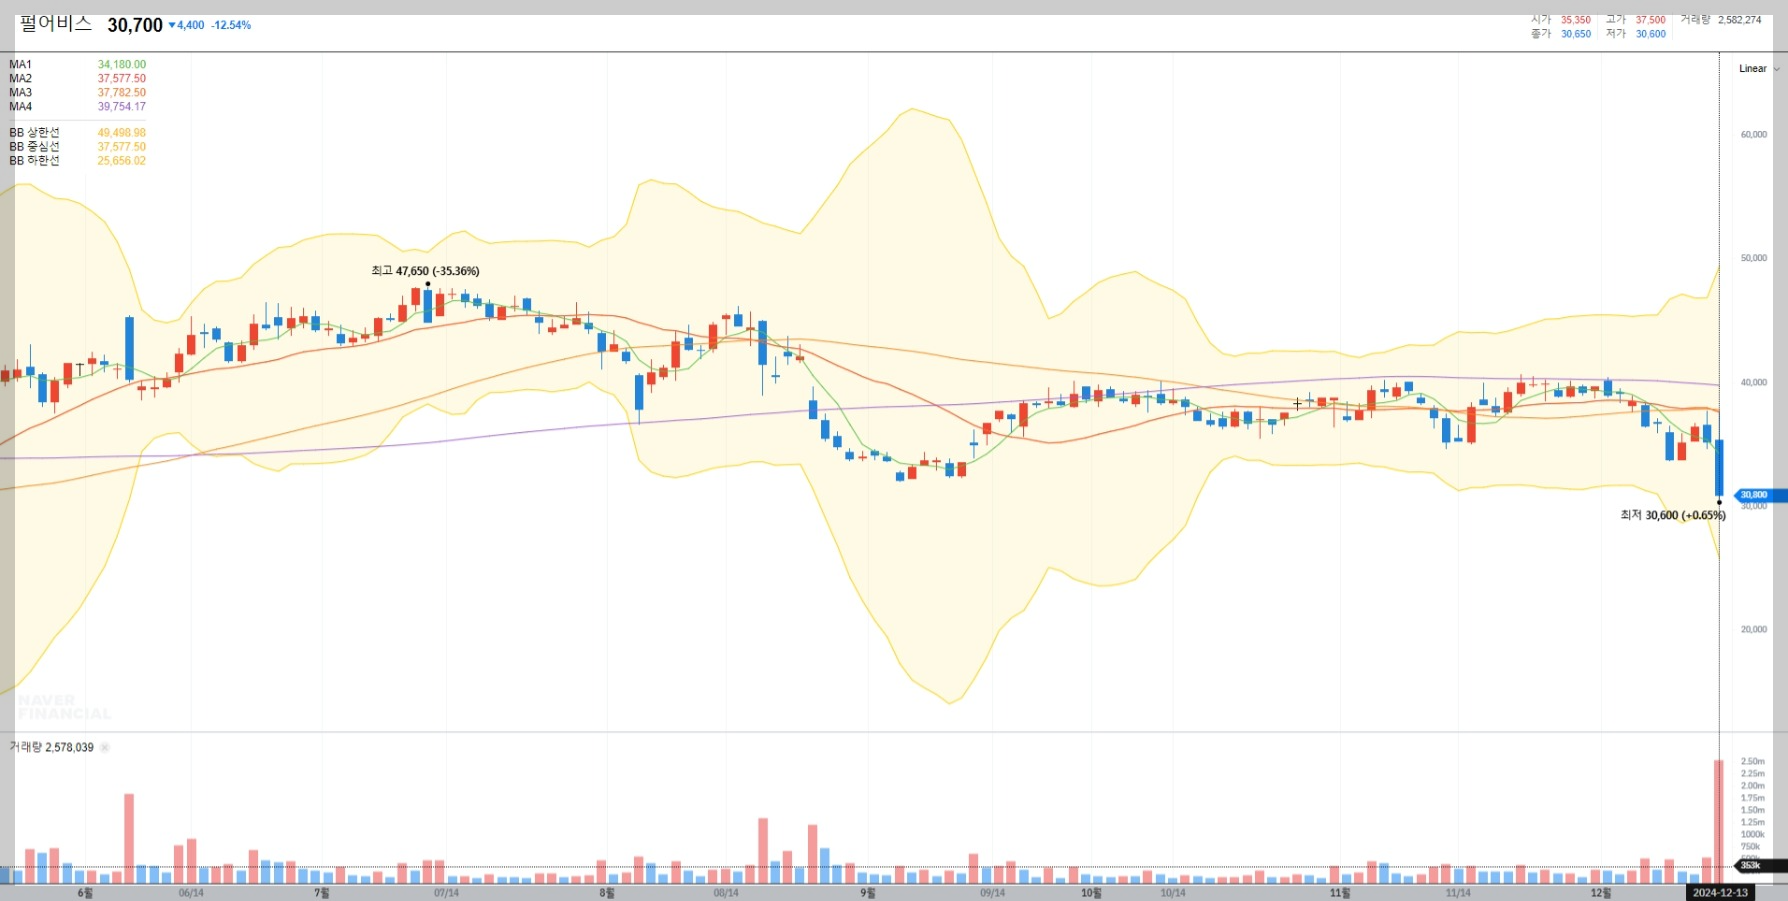
Task: Click the 08/14 date label on time axis
Action: (726, 893)
